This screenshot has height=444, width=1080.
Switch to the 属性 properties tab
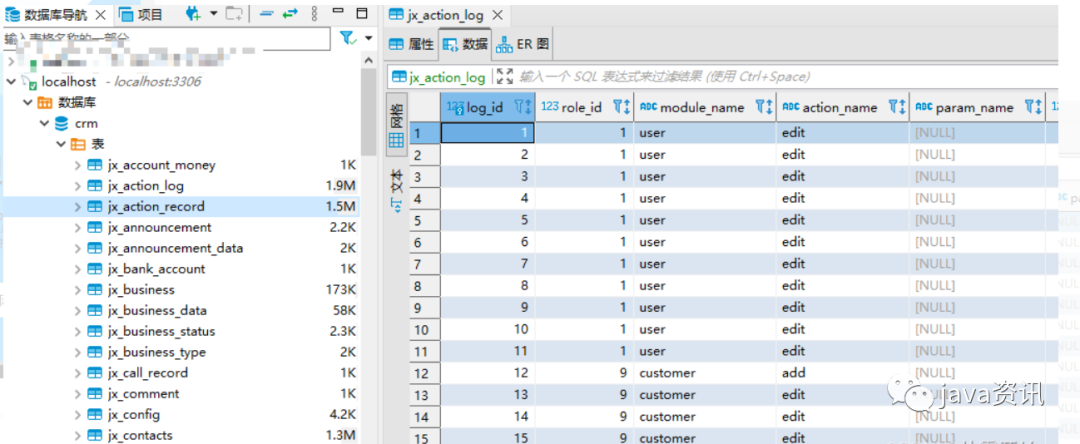pyautogui.click(x=412, y=44)
